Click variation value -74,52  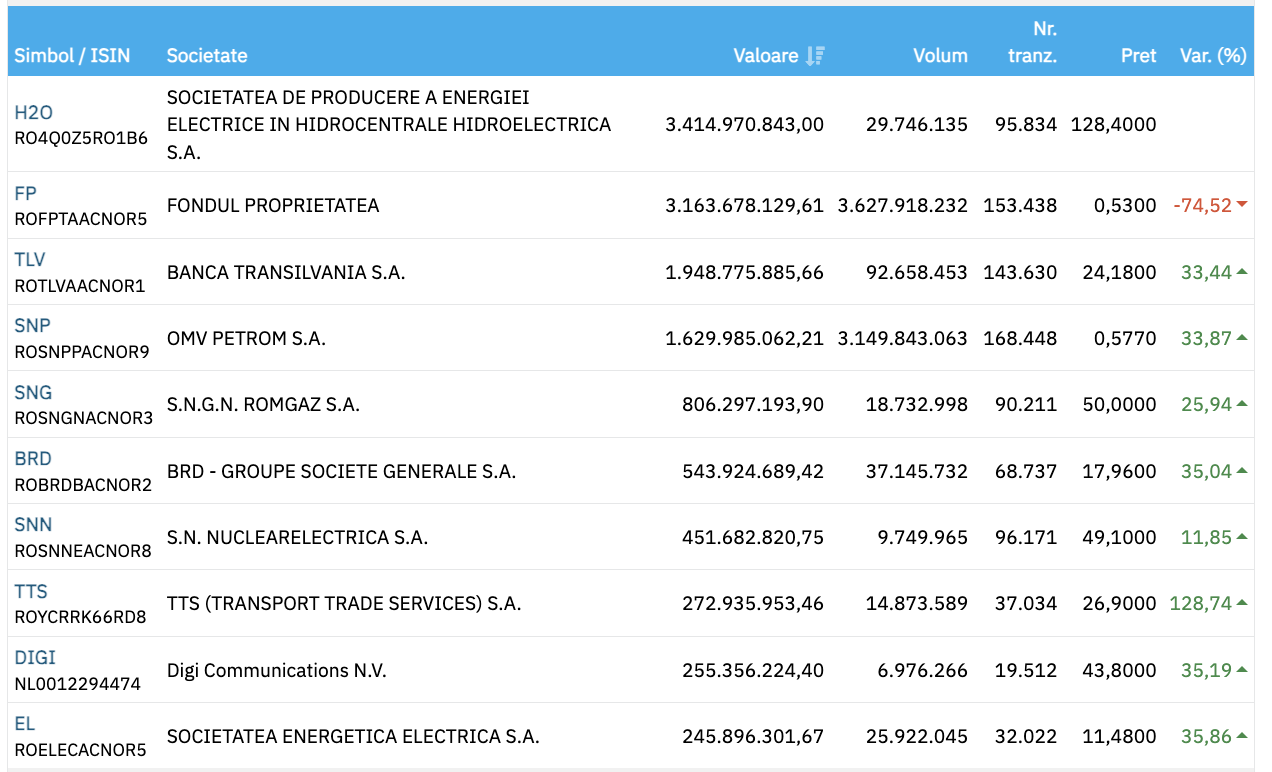click(x=1202, y=205)
